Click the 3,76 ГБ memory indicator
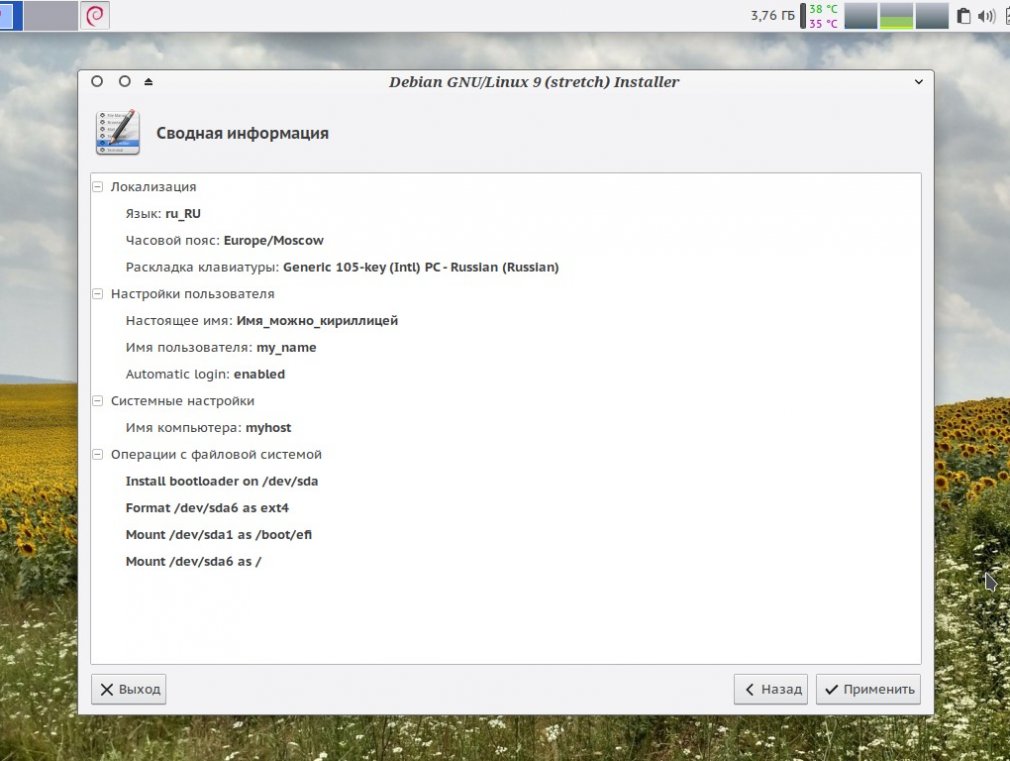The height and width of the screenshot is (761, 1010). 772,15
